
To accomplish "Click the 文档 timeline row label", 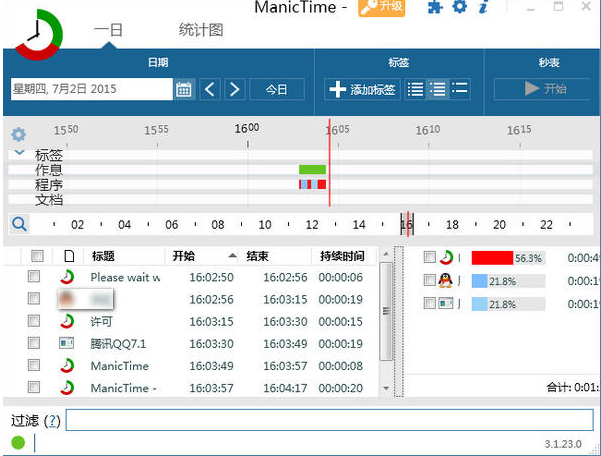I will 49,200.
